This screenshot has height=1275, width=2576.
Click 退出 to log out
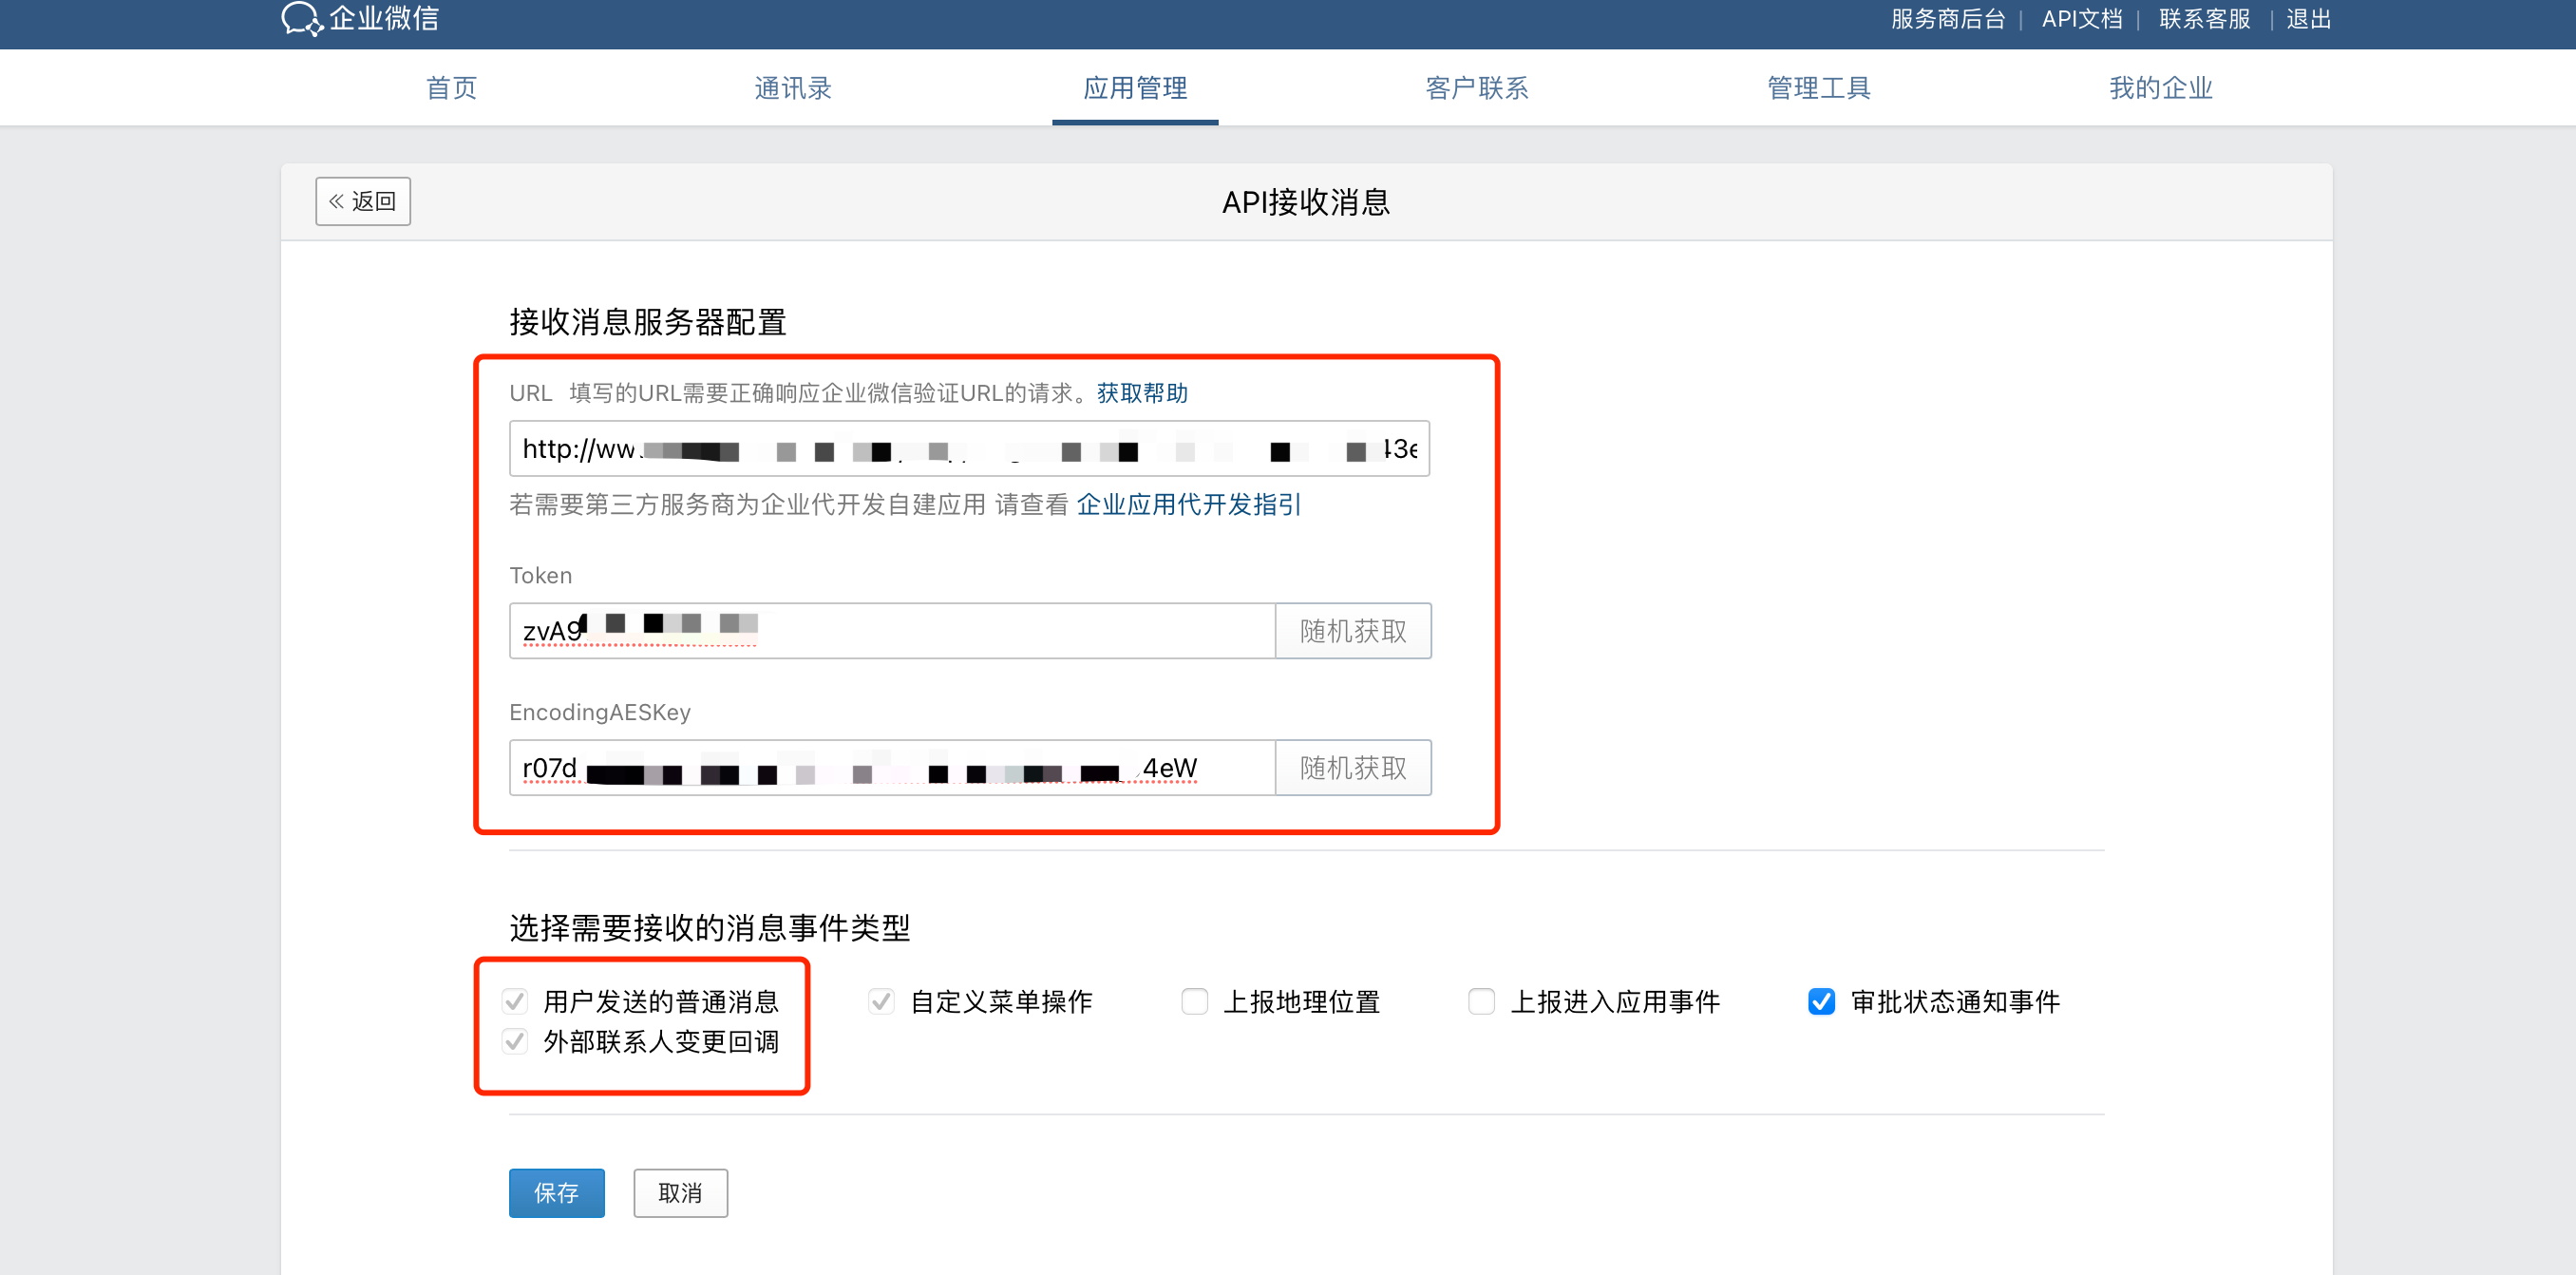[x=2308, y=19]
